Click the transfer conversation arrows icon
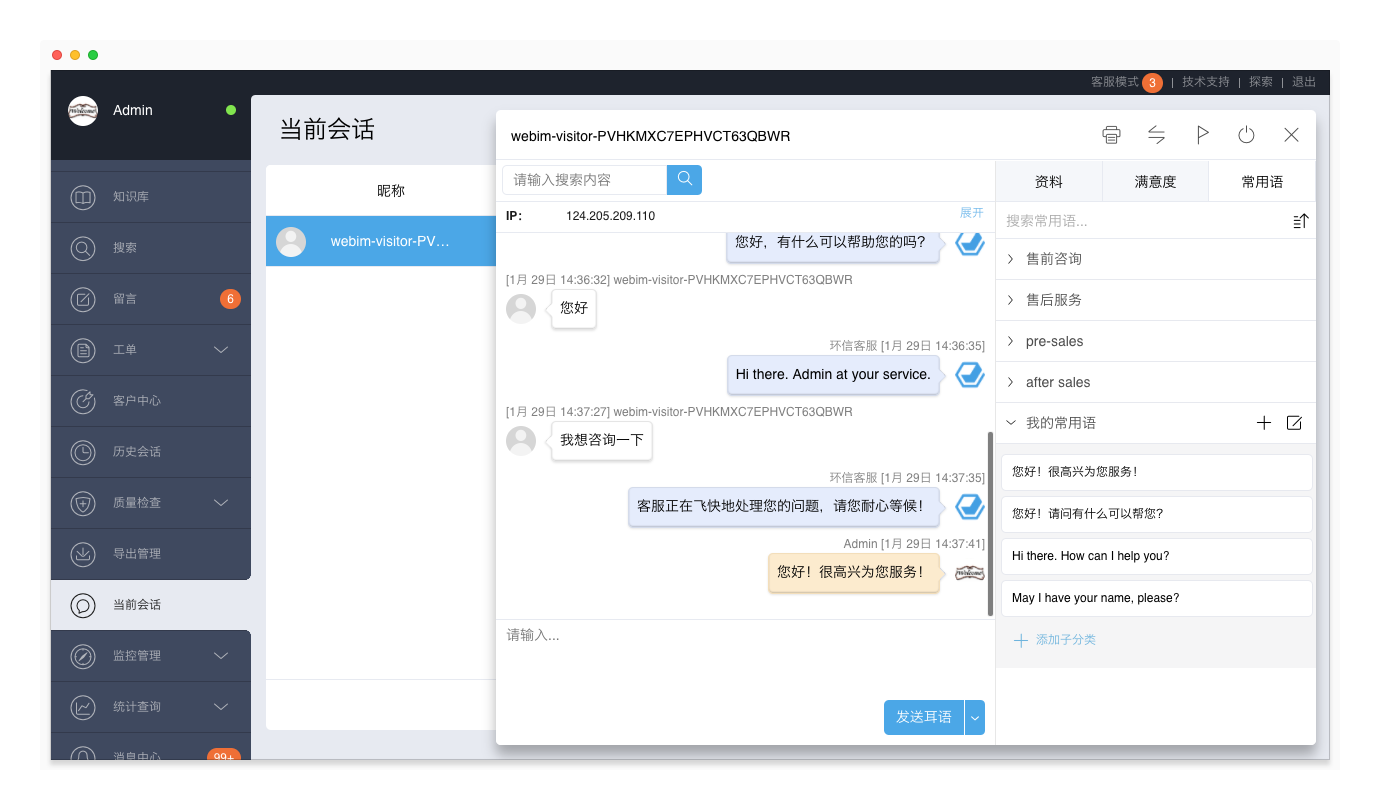This screenshot has width=1380, height=810. point(1156,135)
